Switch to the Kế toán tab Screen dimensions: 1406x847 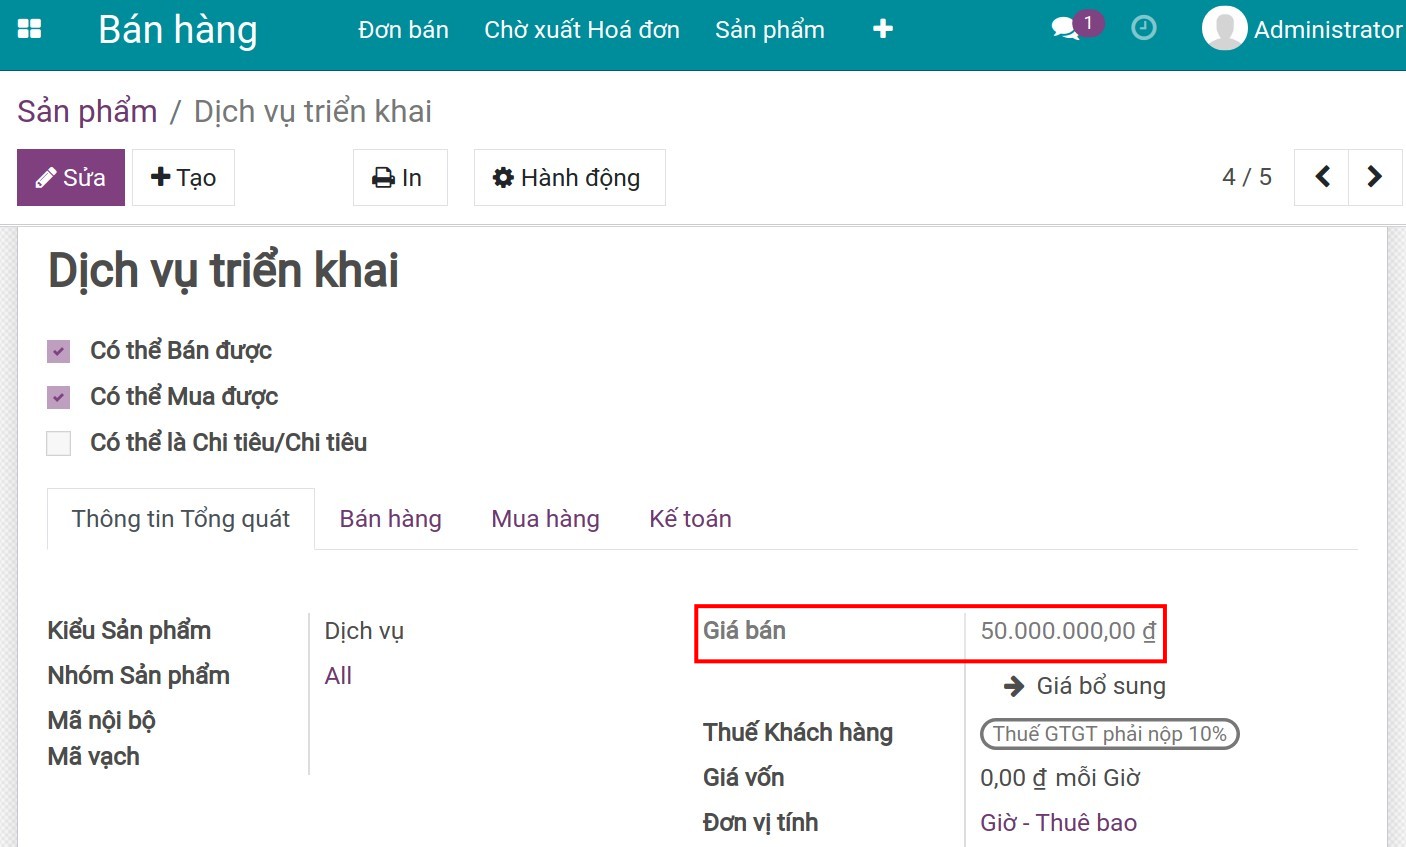click(690, 519)
